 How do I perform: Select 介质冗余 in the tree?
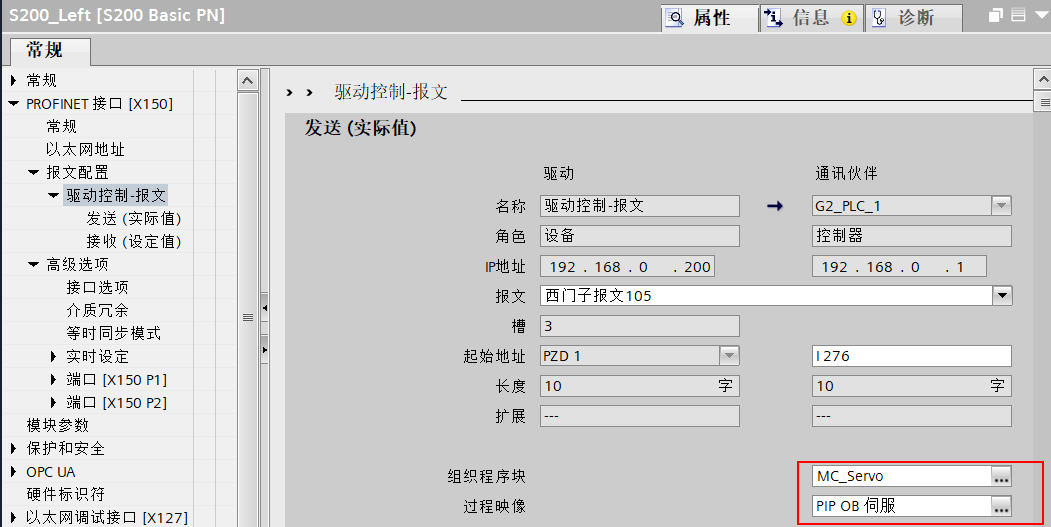pyautogui.click(x=97, y=310)
